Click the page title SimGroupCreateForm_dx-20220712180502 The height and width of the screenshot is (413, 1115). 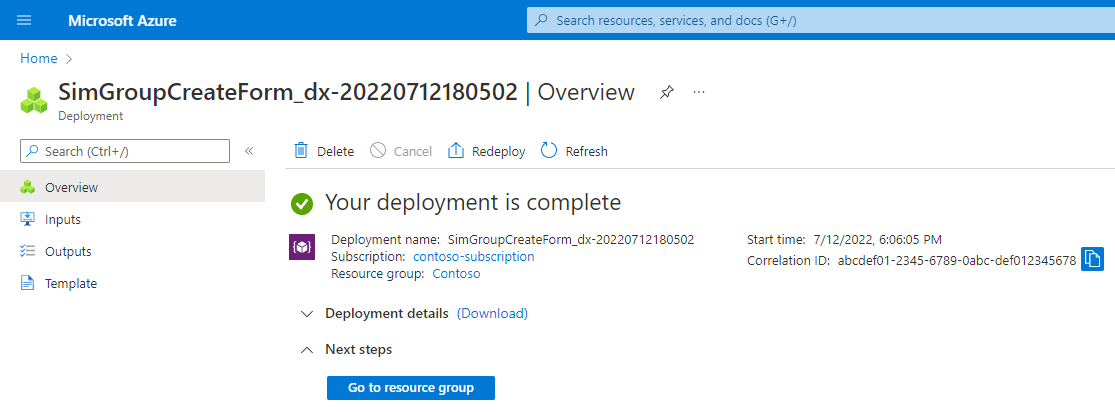287,92
